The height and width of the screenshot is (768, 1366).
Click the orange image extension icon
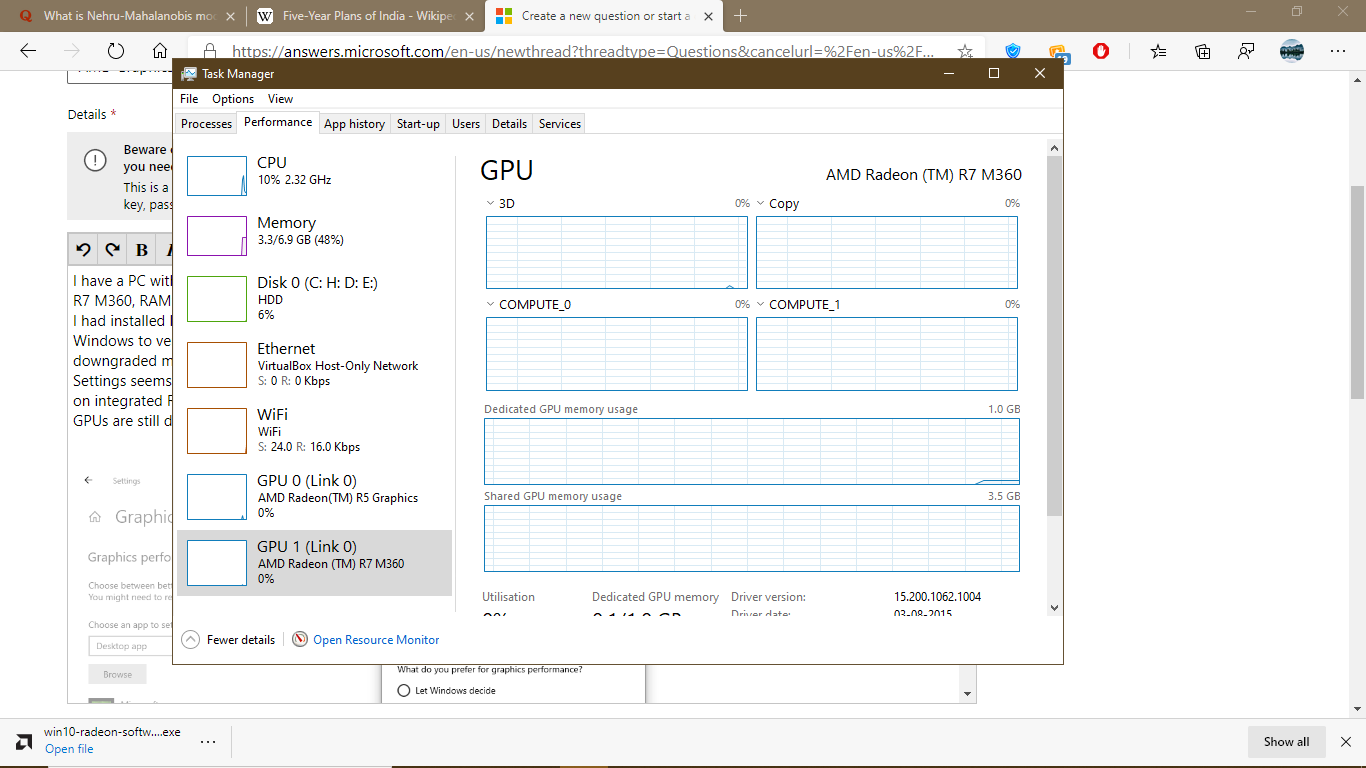click(1057, 51)
